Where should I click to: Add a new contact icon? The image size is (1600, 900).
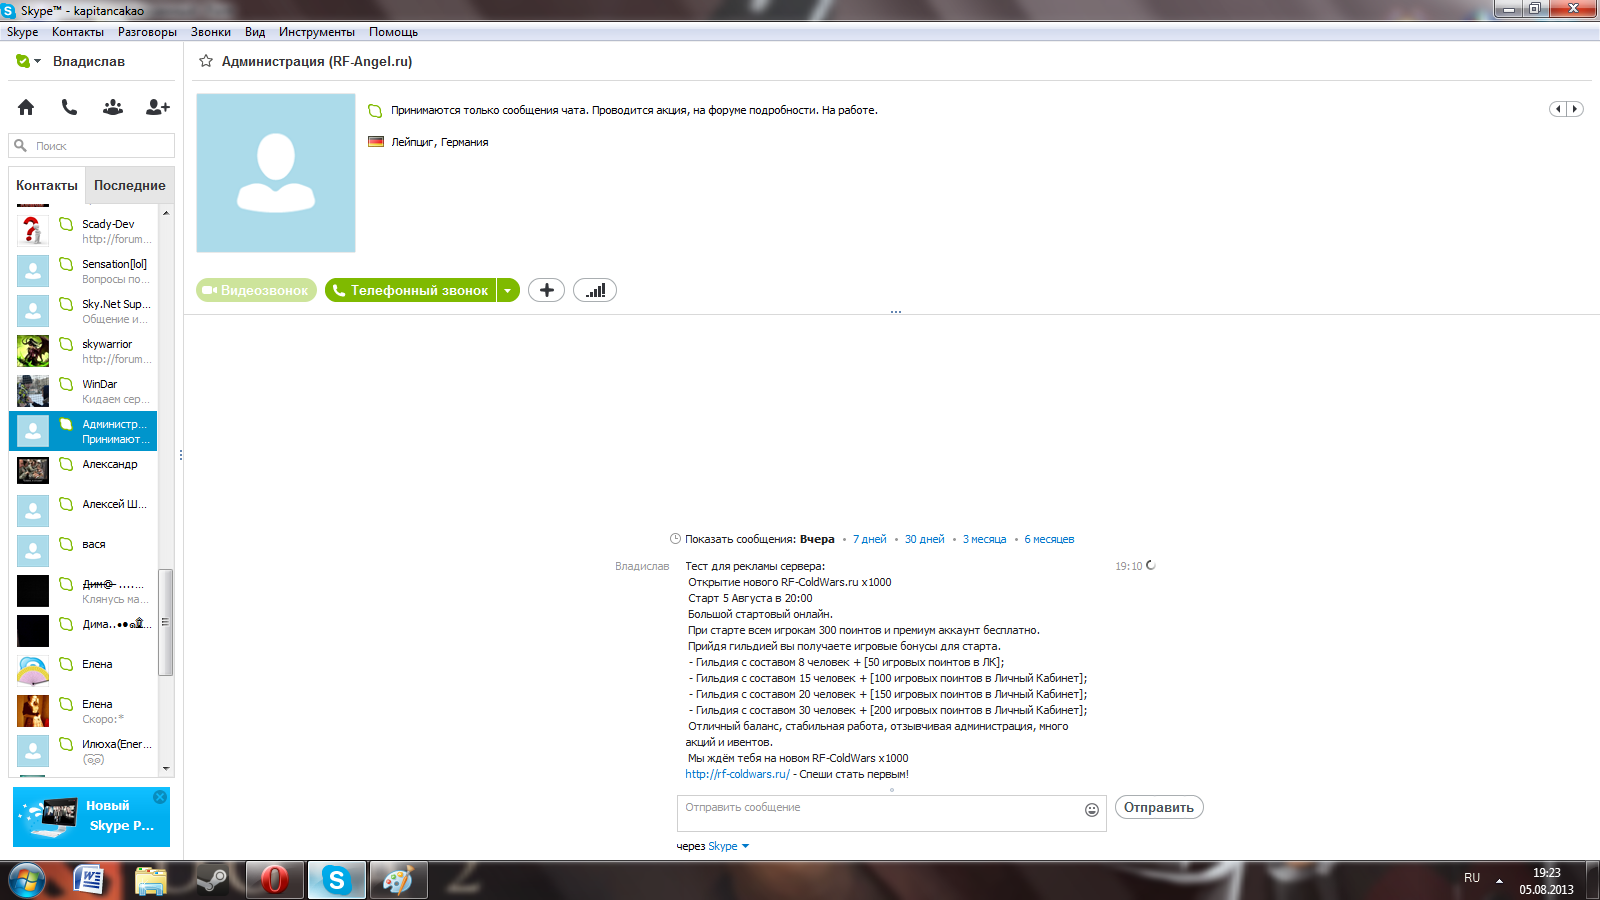point(158,107)
